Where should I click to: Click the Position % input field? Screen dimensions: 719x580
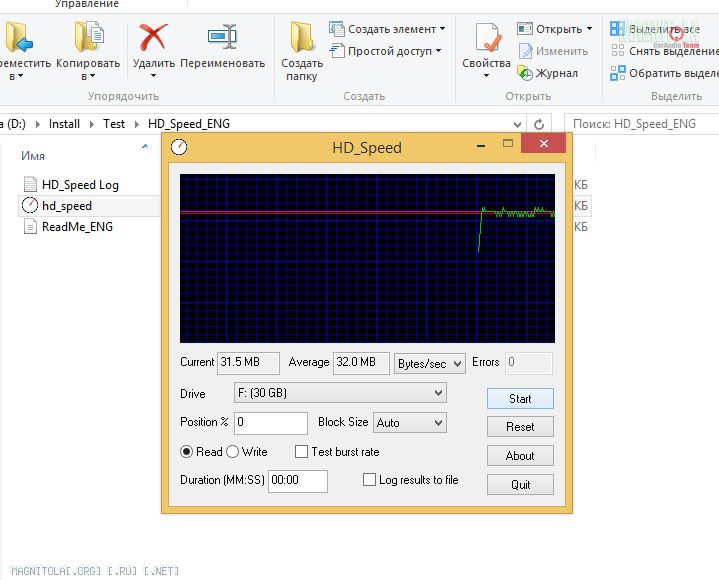(271, 423)
